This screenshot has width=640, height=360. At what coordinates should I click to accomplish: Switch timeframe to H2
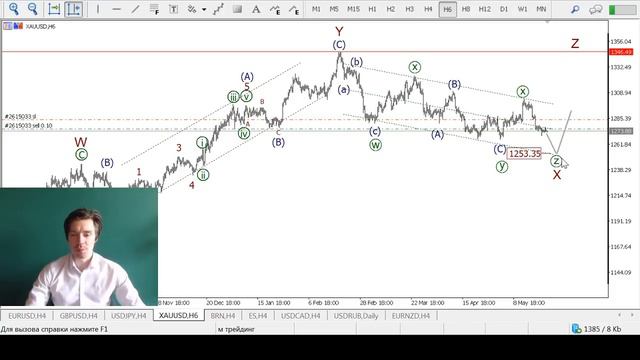391,9
